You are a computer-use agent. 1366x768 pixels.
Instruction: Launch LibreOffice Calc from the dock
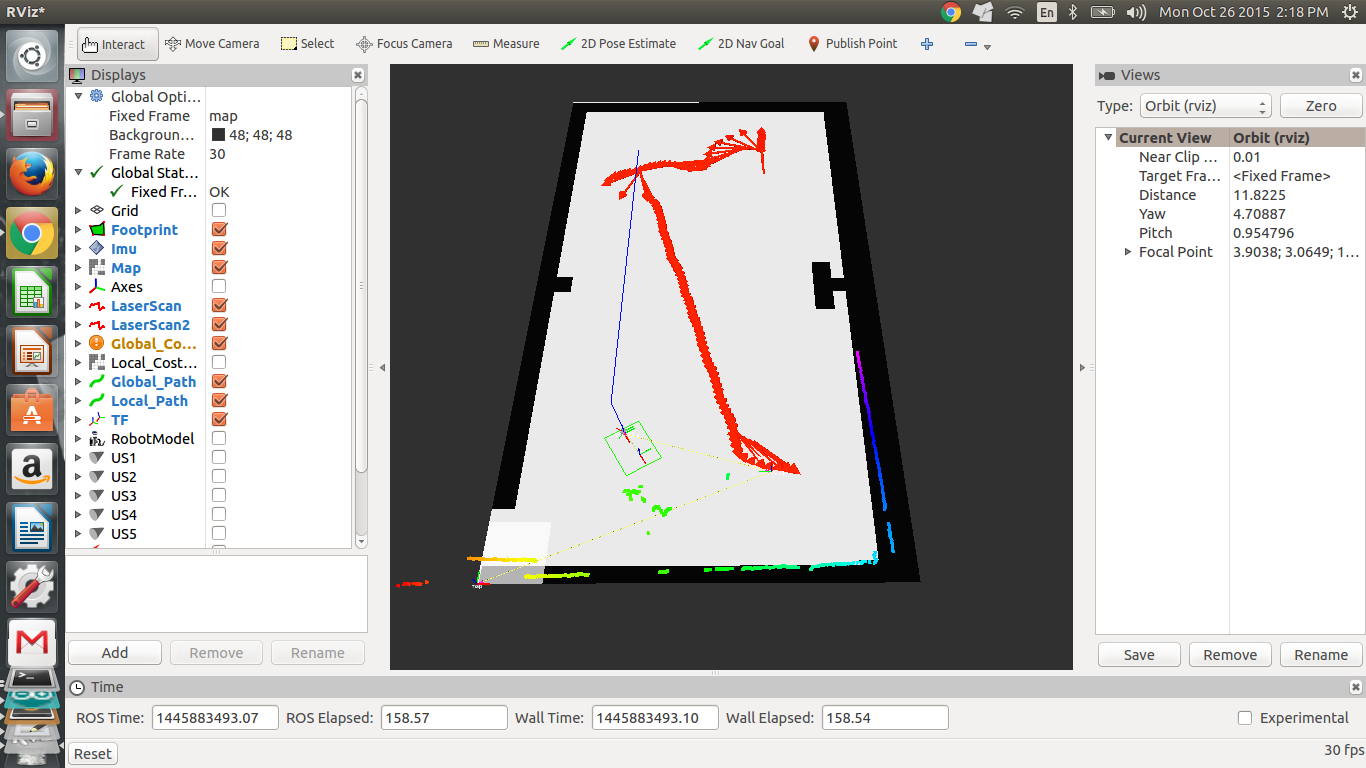pyautogui.click(x=32, y=293)
